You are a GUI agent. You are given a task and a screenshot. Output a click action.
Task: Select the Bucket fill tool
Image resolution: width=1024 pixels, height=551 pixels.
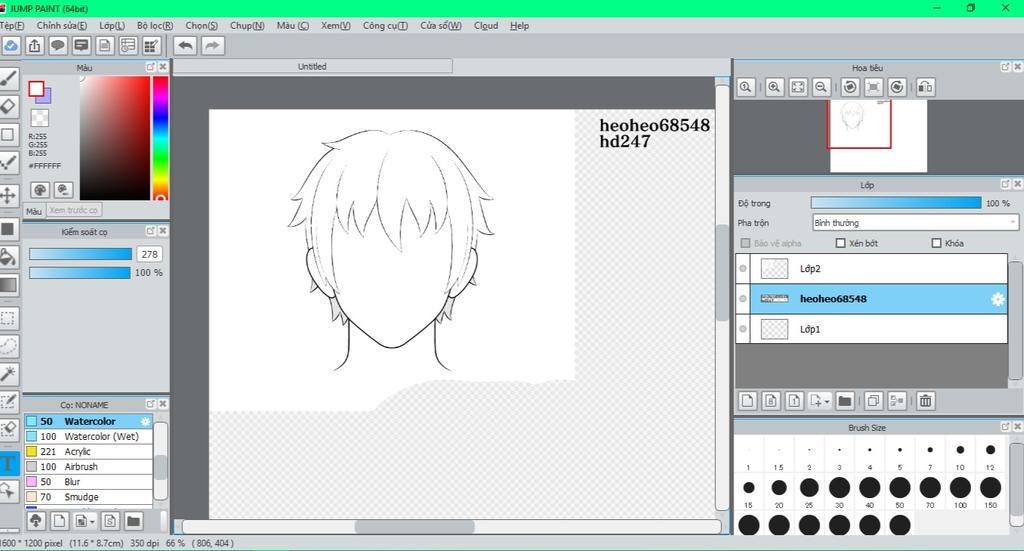click(x=8, y=257)
